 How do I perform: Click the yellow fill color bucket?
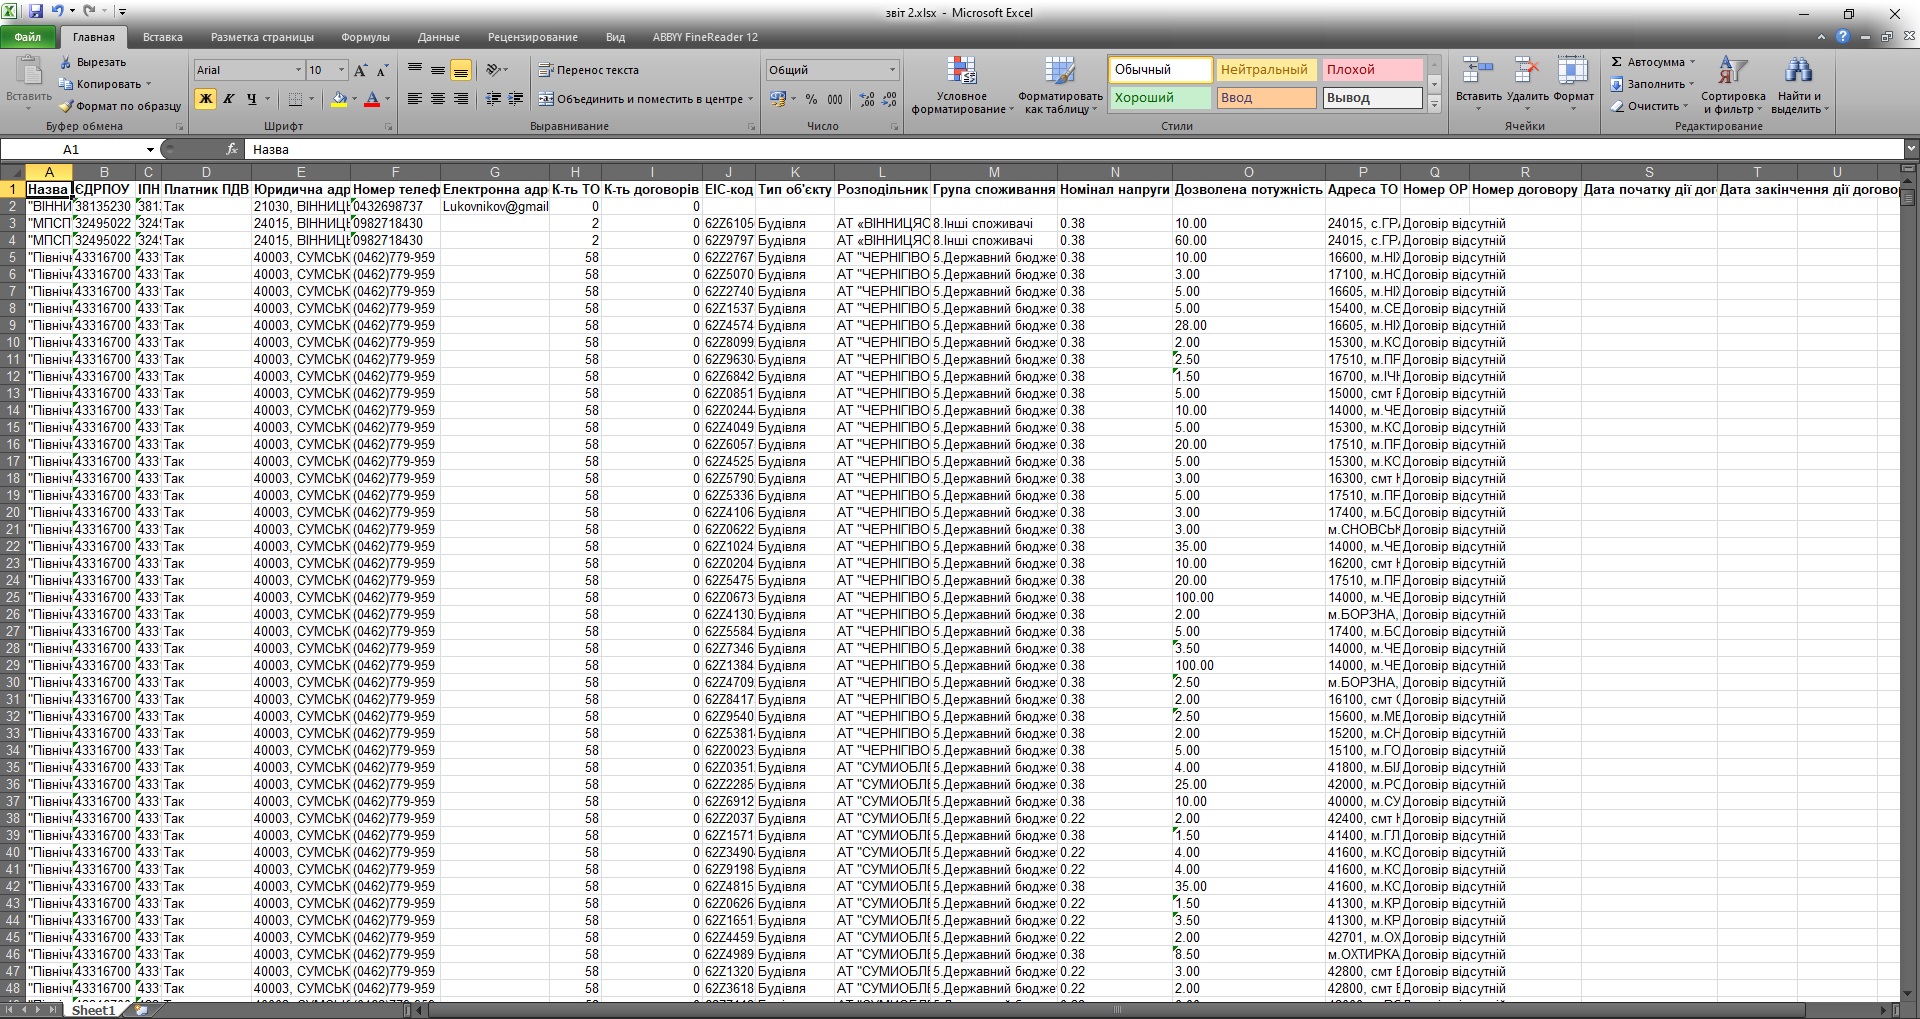click(339, 99)
